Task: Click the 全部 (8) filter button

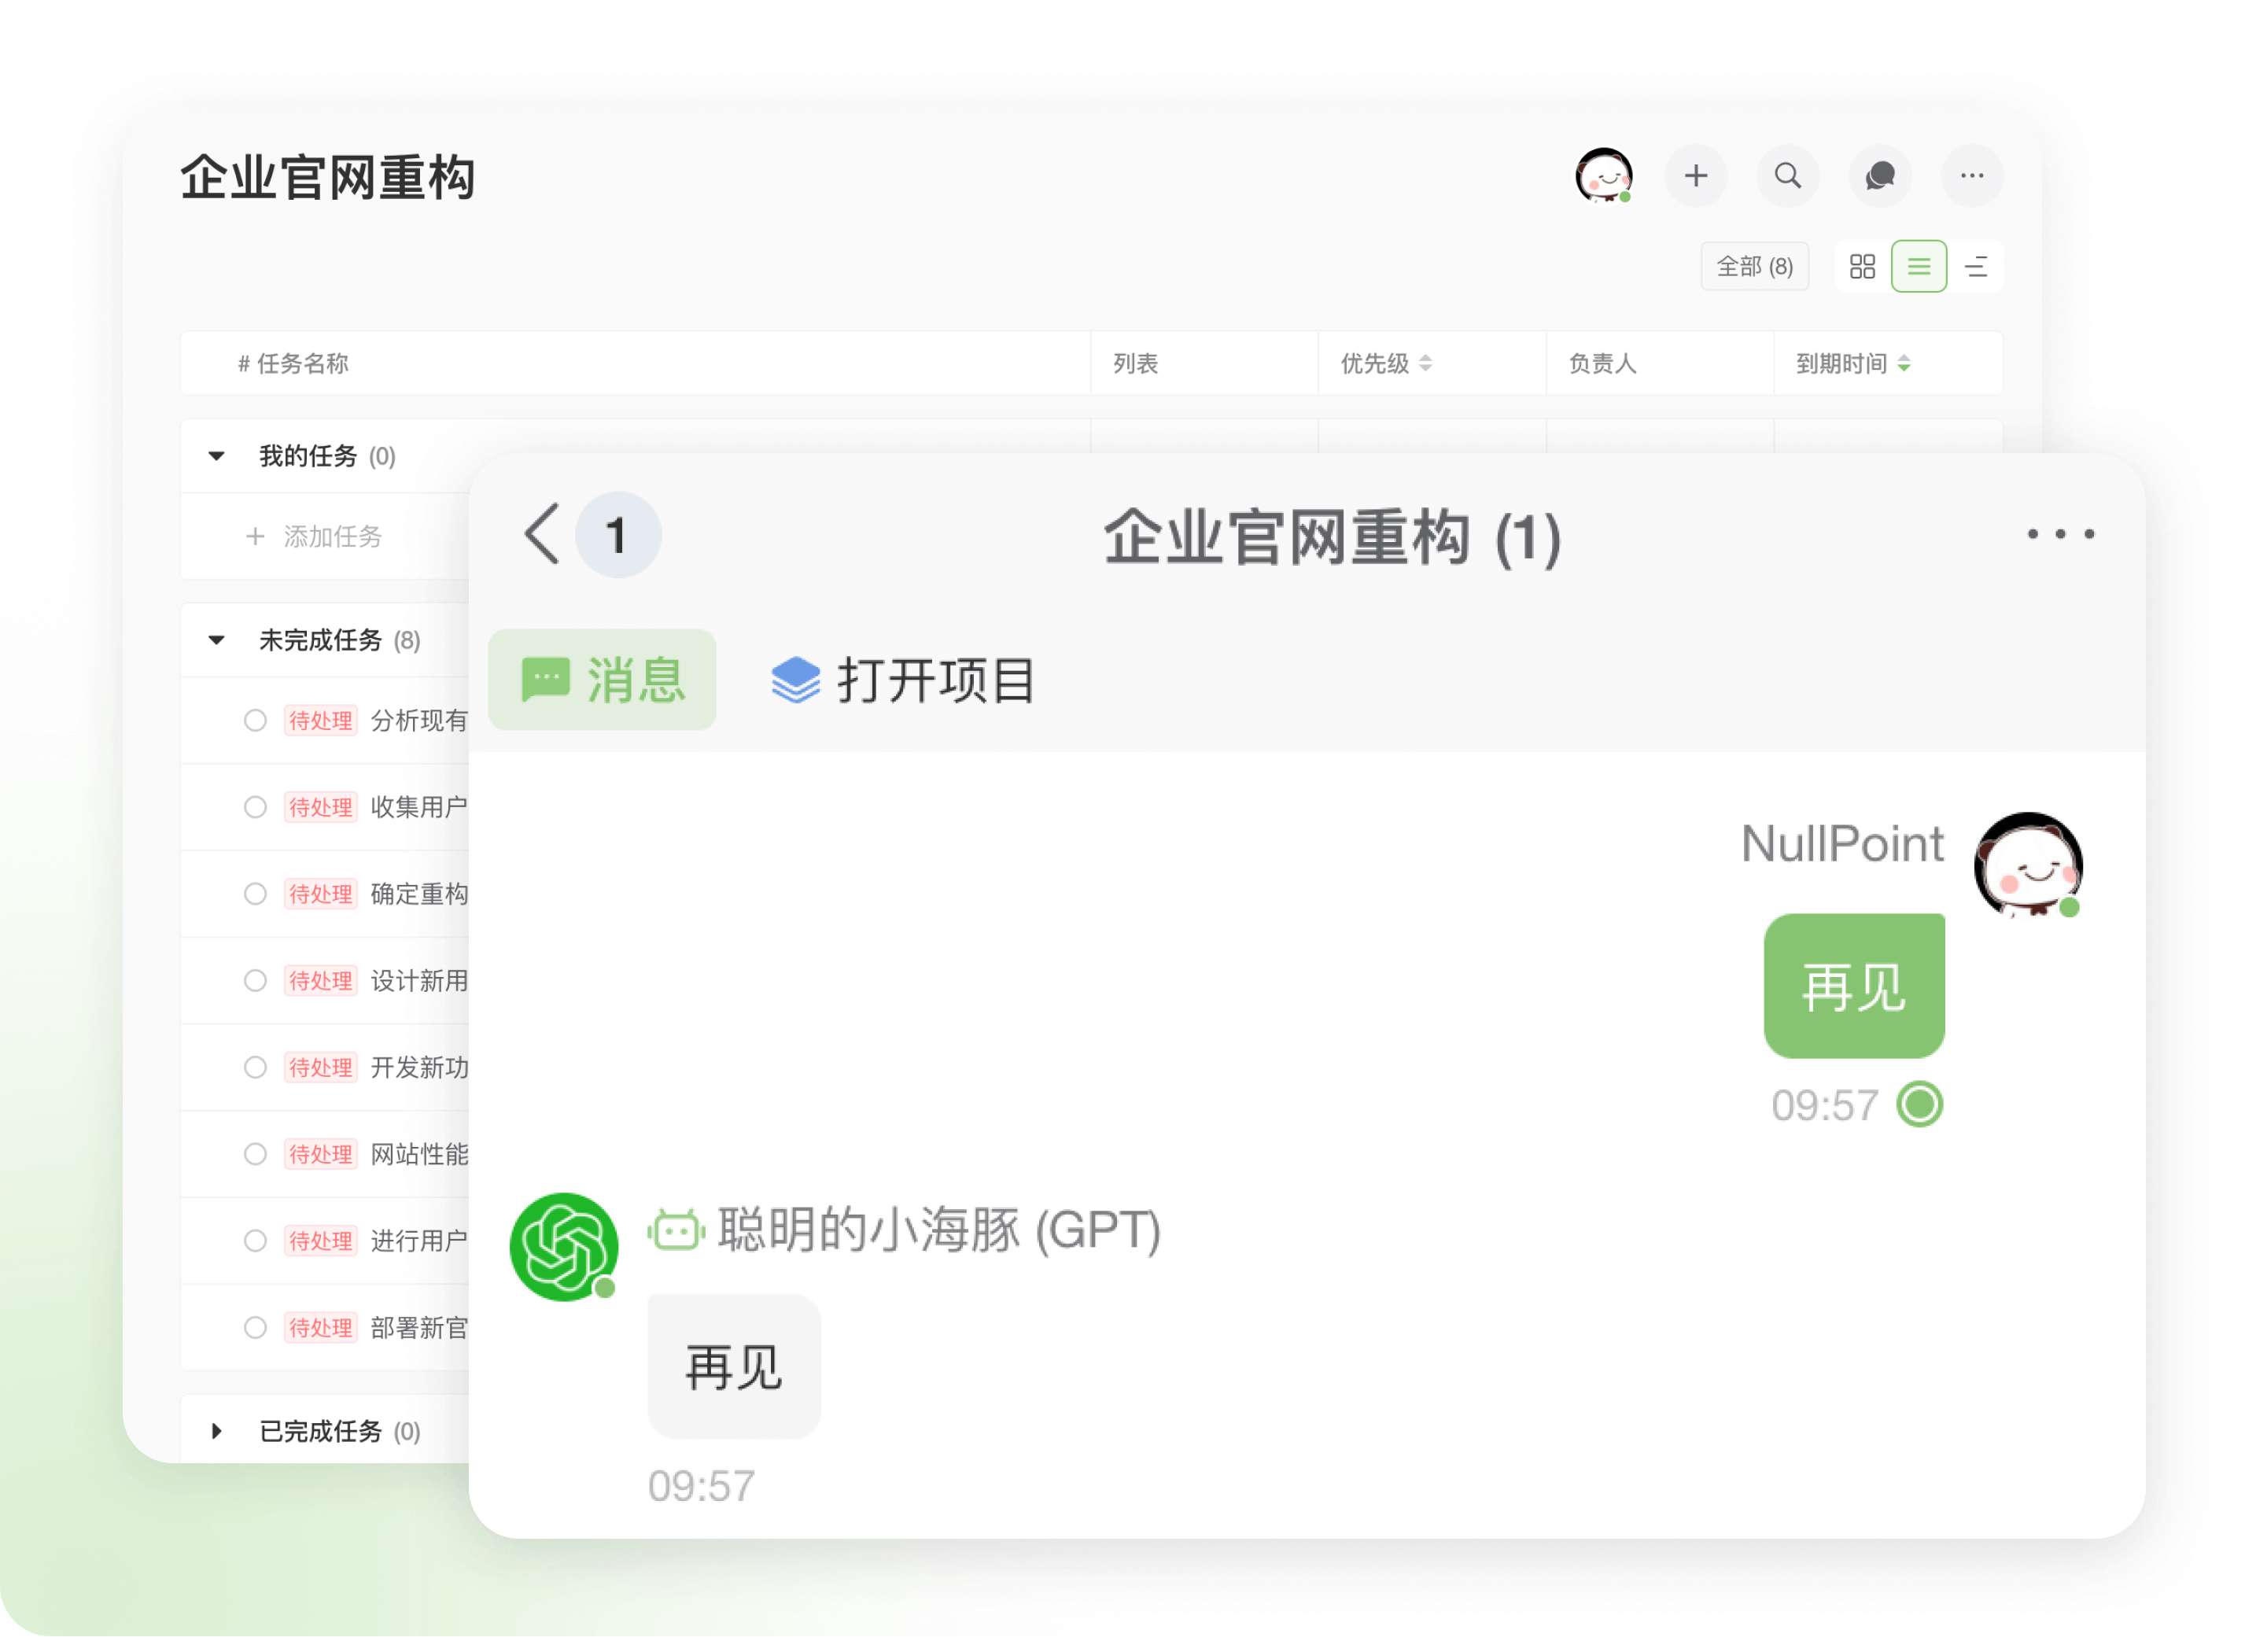Action: click(x=1754, y=267)
